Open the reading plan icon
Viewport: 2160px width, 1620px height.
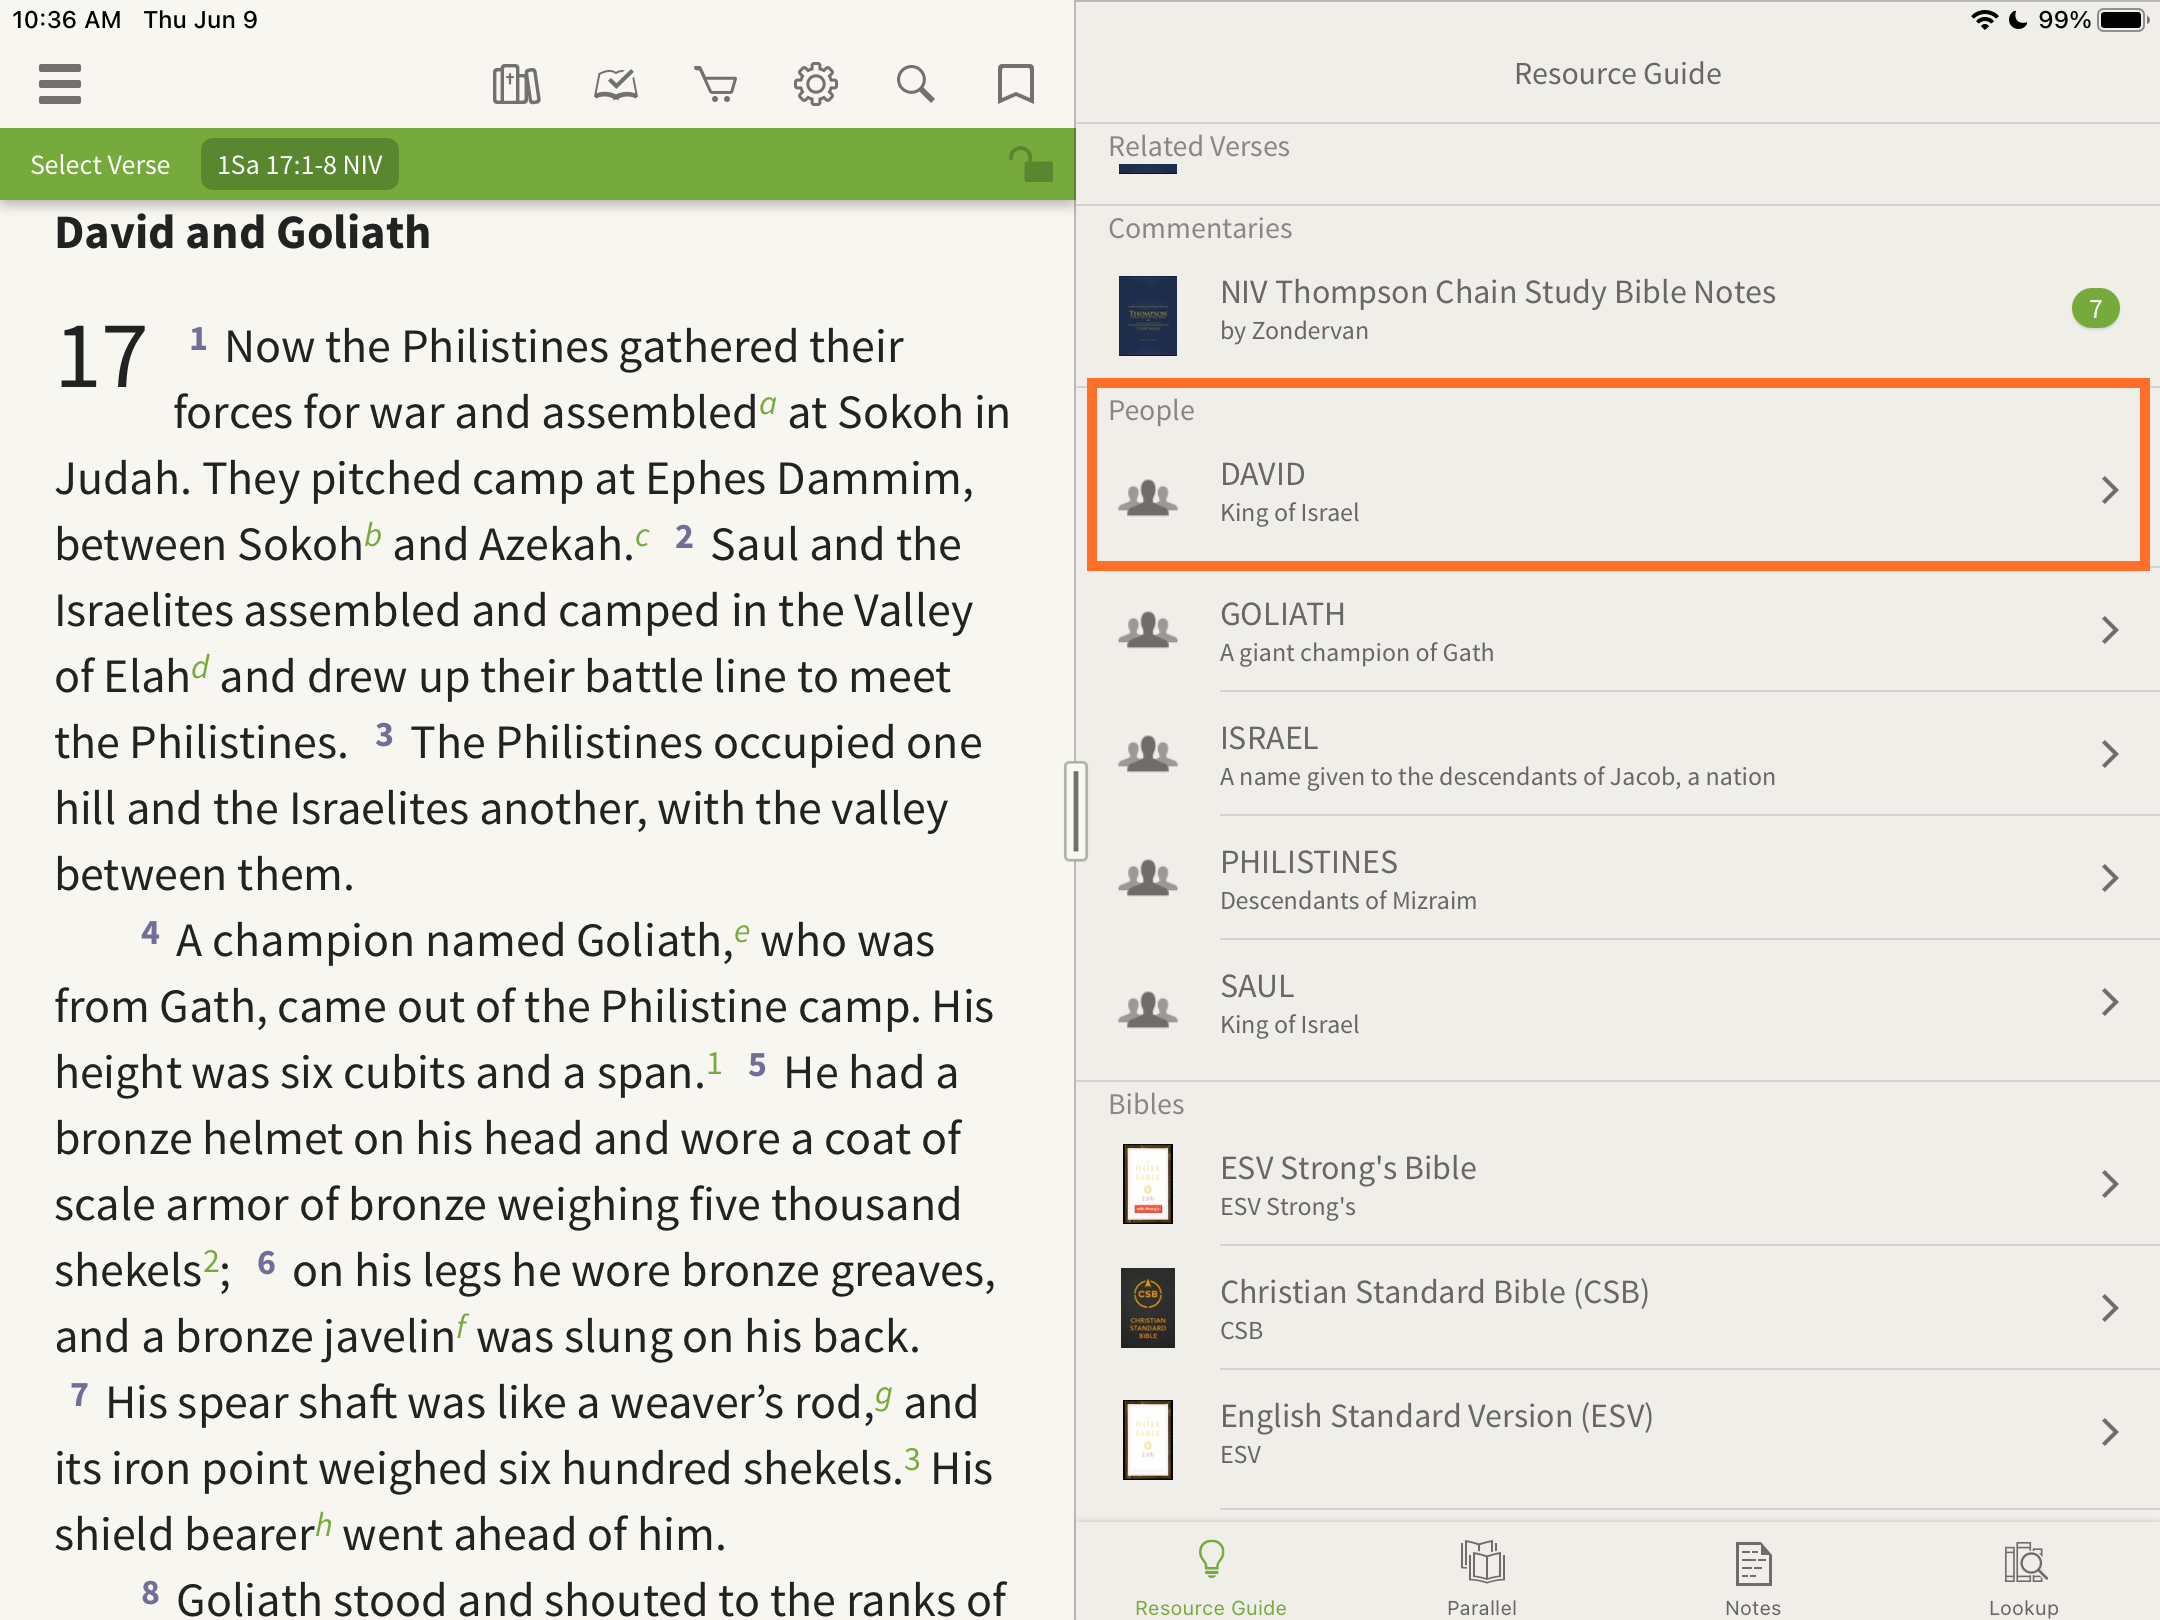tap(616, 84)
